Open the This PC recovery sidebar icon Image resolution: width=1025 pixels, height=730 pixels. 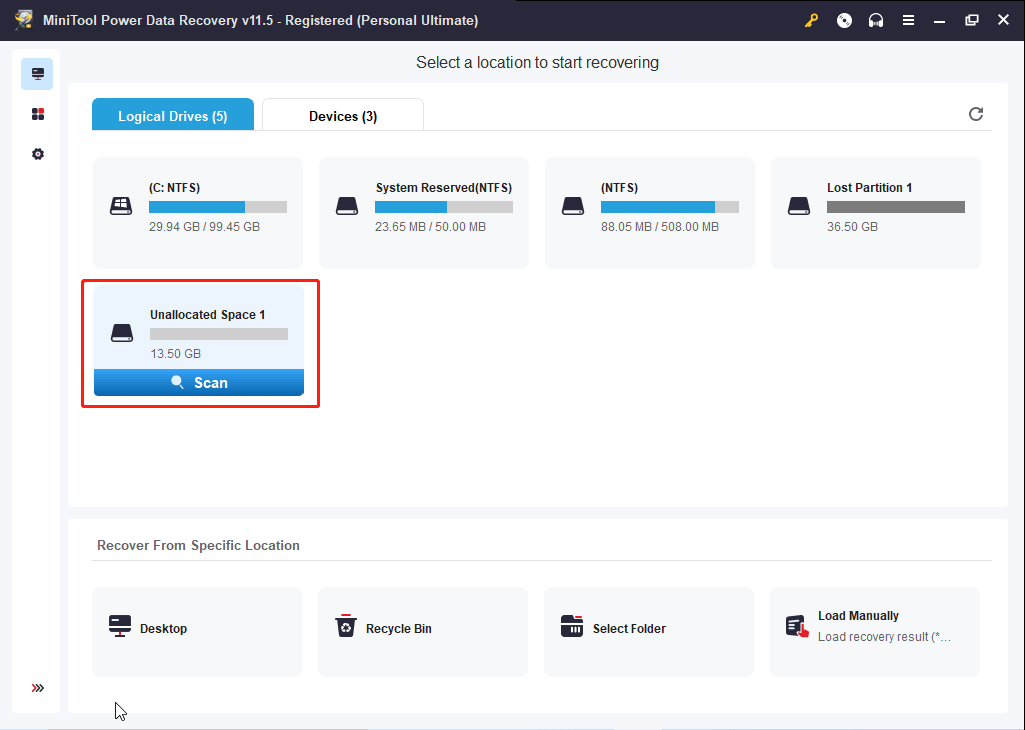[37, 74]
